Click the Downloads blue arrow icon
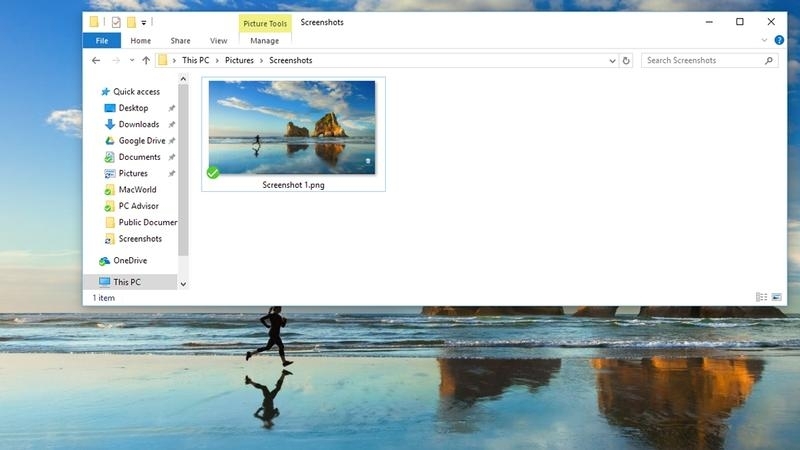The image size is (800, 450). (x=110, y=124)
